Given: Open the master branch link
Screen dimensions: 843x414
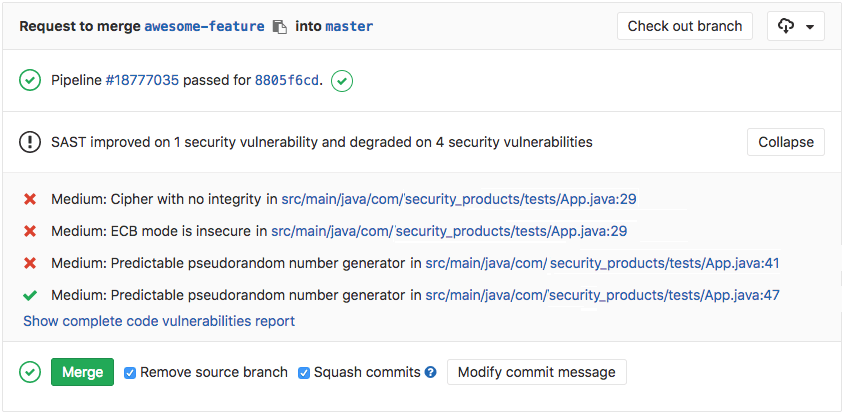Looking at the screenshot, I should click(349, 27).
